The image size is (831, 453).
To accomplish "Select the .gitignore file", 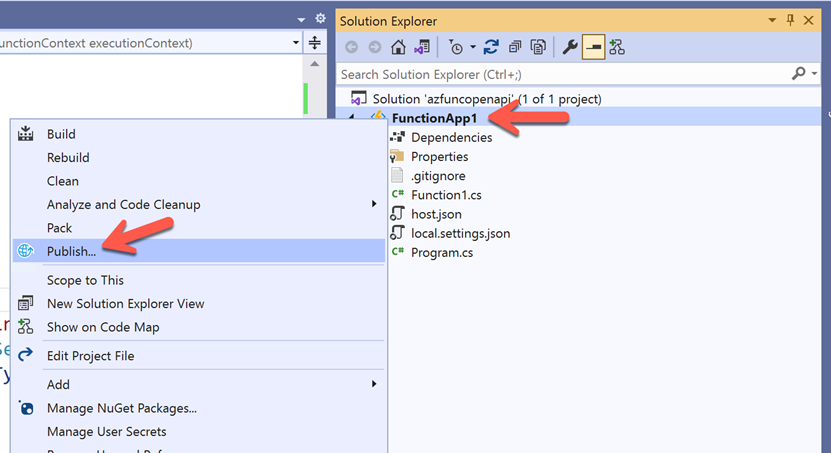I will coord(438,175).
